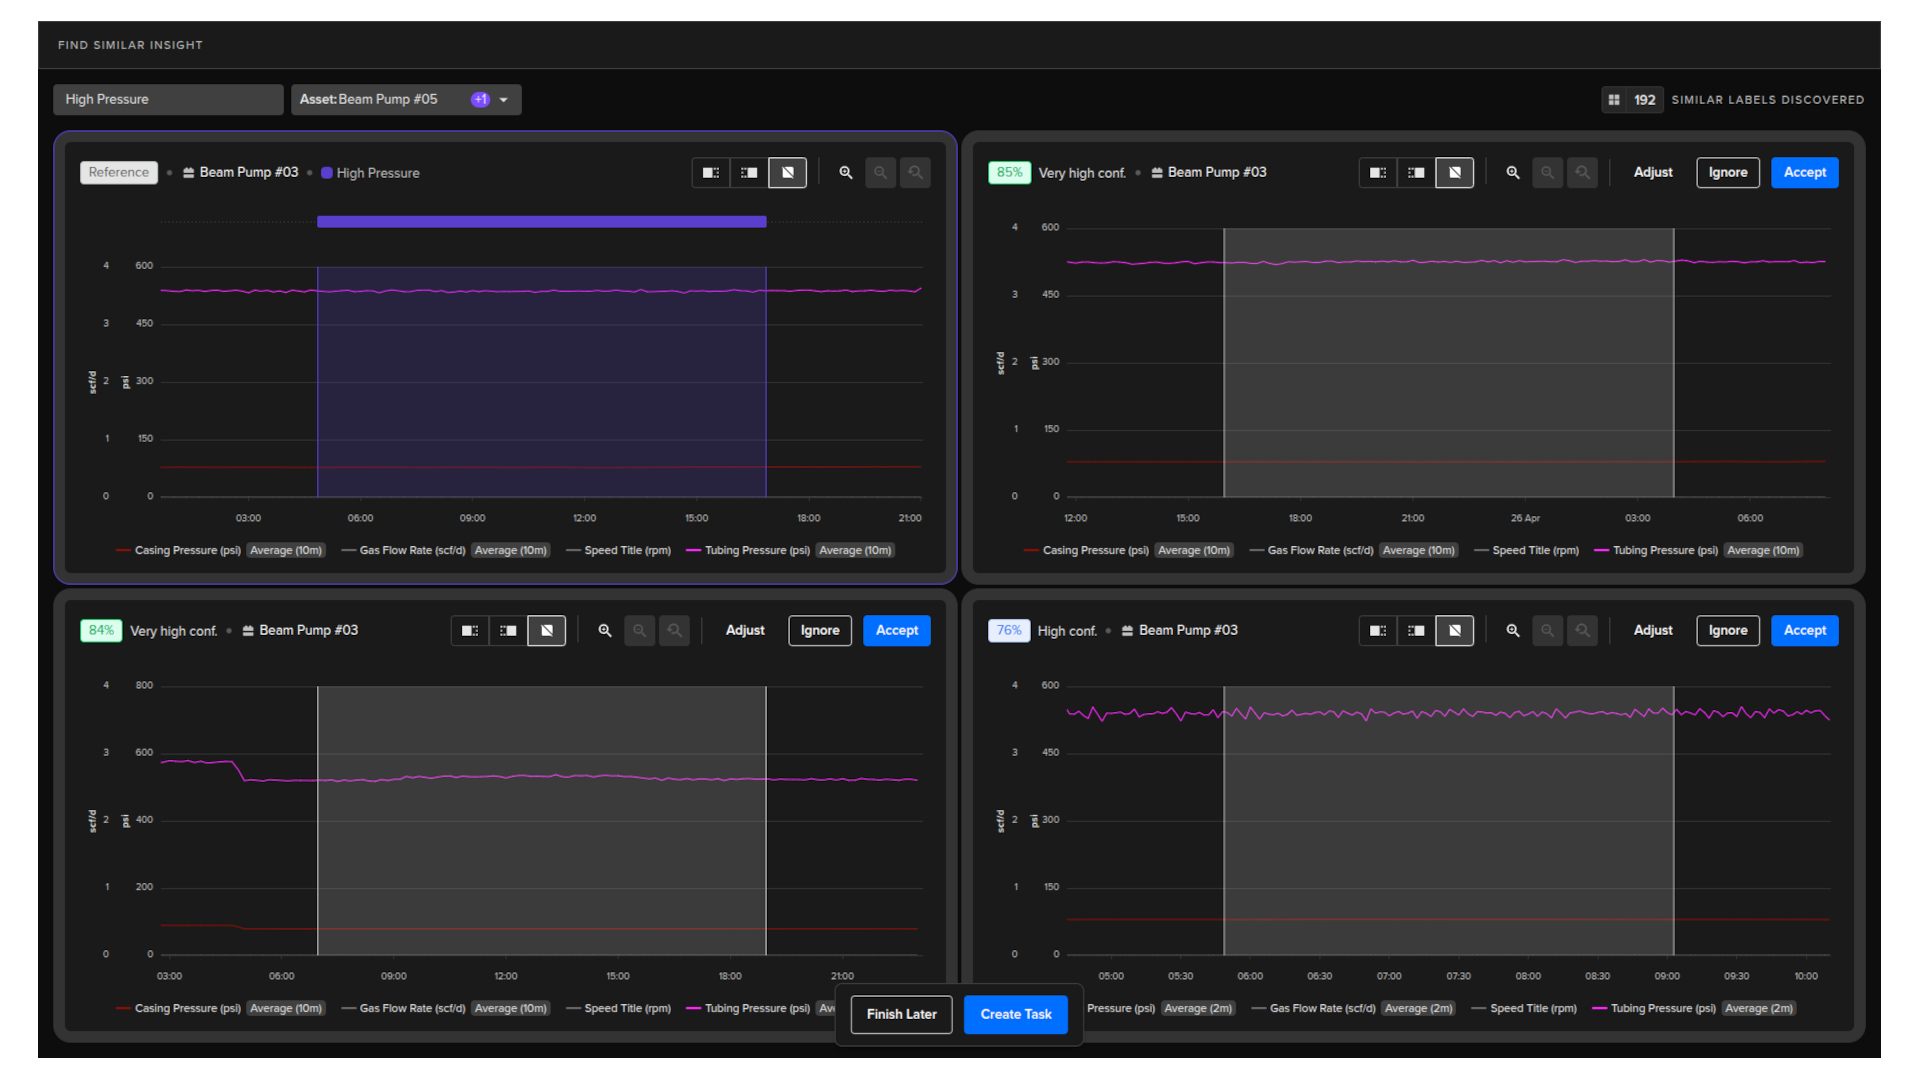1920x1080 pixels.
Task: Zoom in on the 84% confidence chart
Action: point(605,631)
